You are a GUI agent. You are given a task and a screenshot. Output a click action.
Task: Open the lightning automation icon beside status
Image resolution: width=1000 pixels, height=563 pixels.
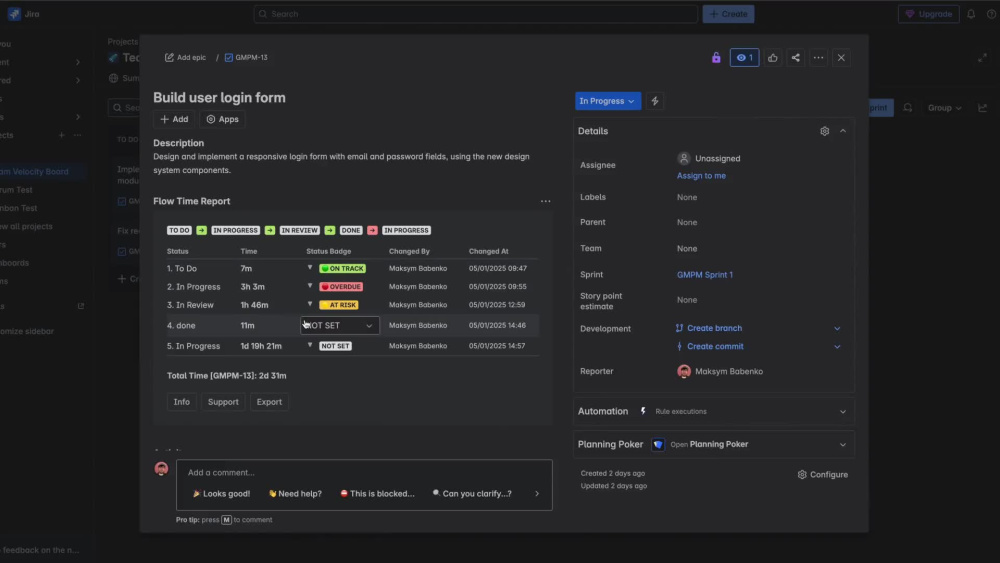[x=654, y=101]
